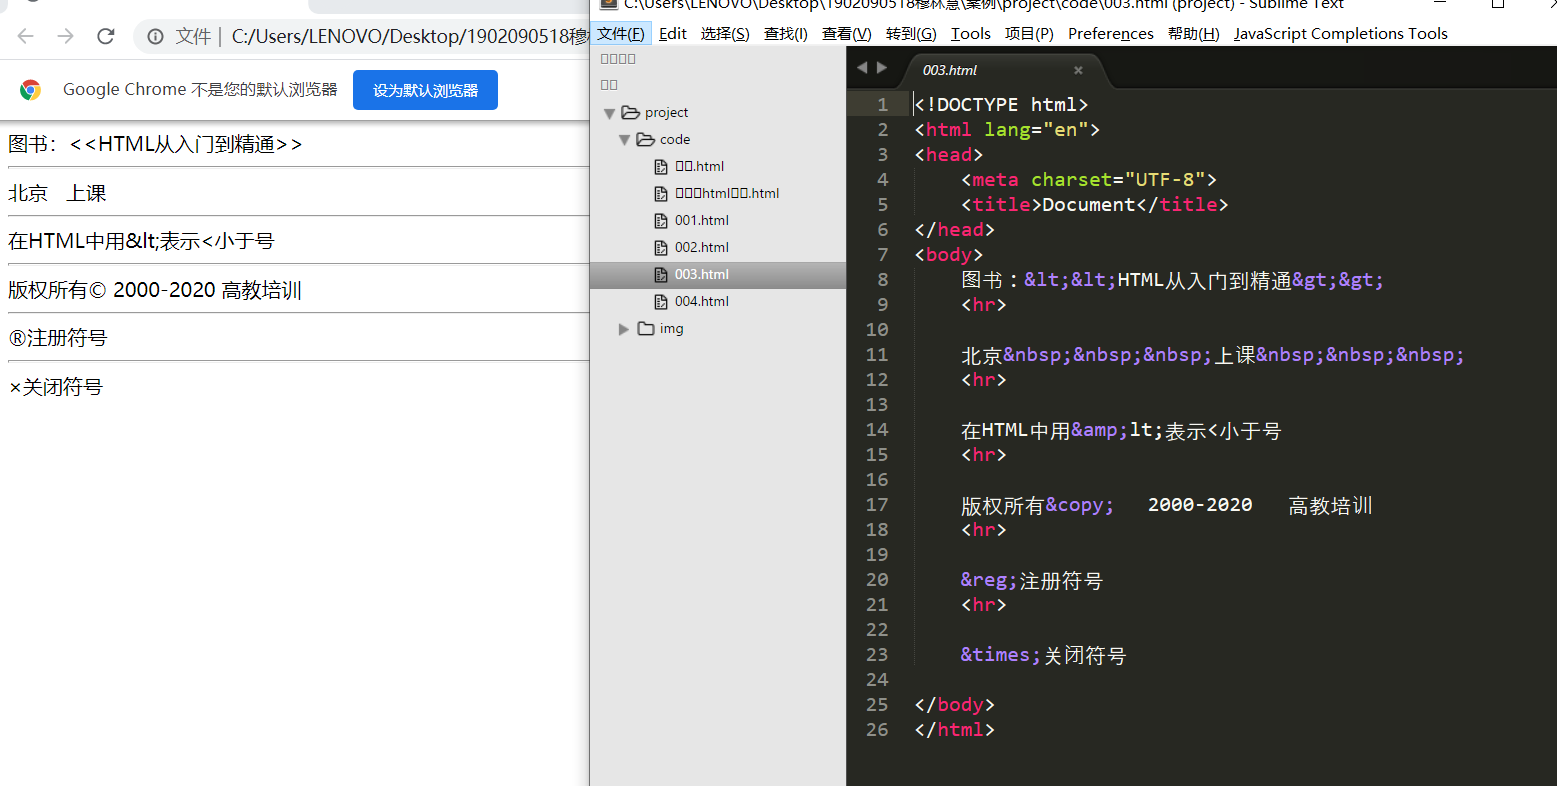Click rendered text '北京 上课' in Chrome
1557x786 pixels.
click(x=57, y=193)
